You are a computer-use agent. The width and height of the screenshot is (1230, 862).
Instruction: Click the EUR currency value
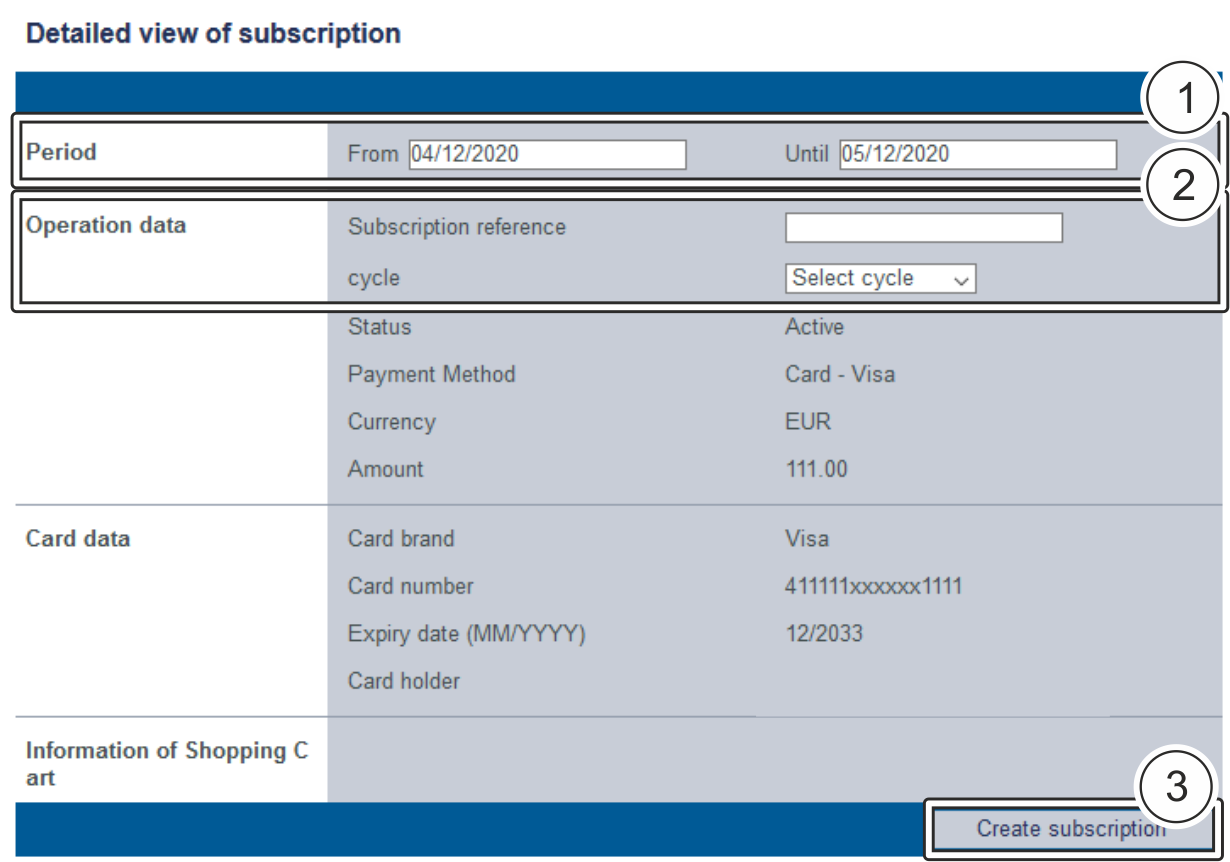(x=808, y=422)
